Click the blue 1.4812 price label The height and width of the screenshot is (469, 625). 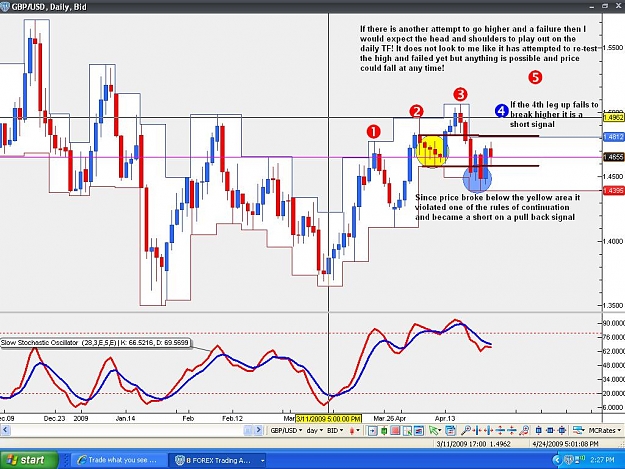(613, 137)
